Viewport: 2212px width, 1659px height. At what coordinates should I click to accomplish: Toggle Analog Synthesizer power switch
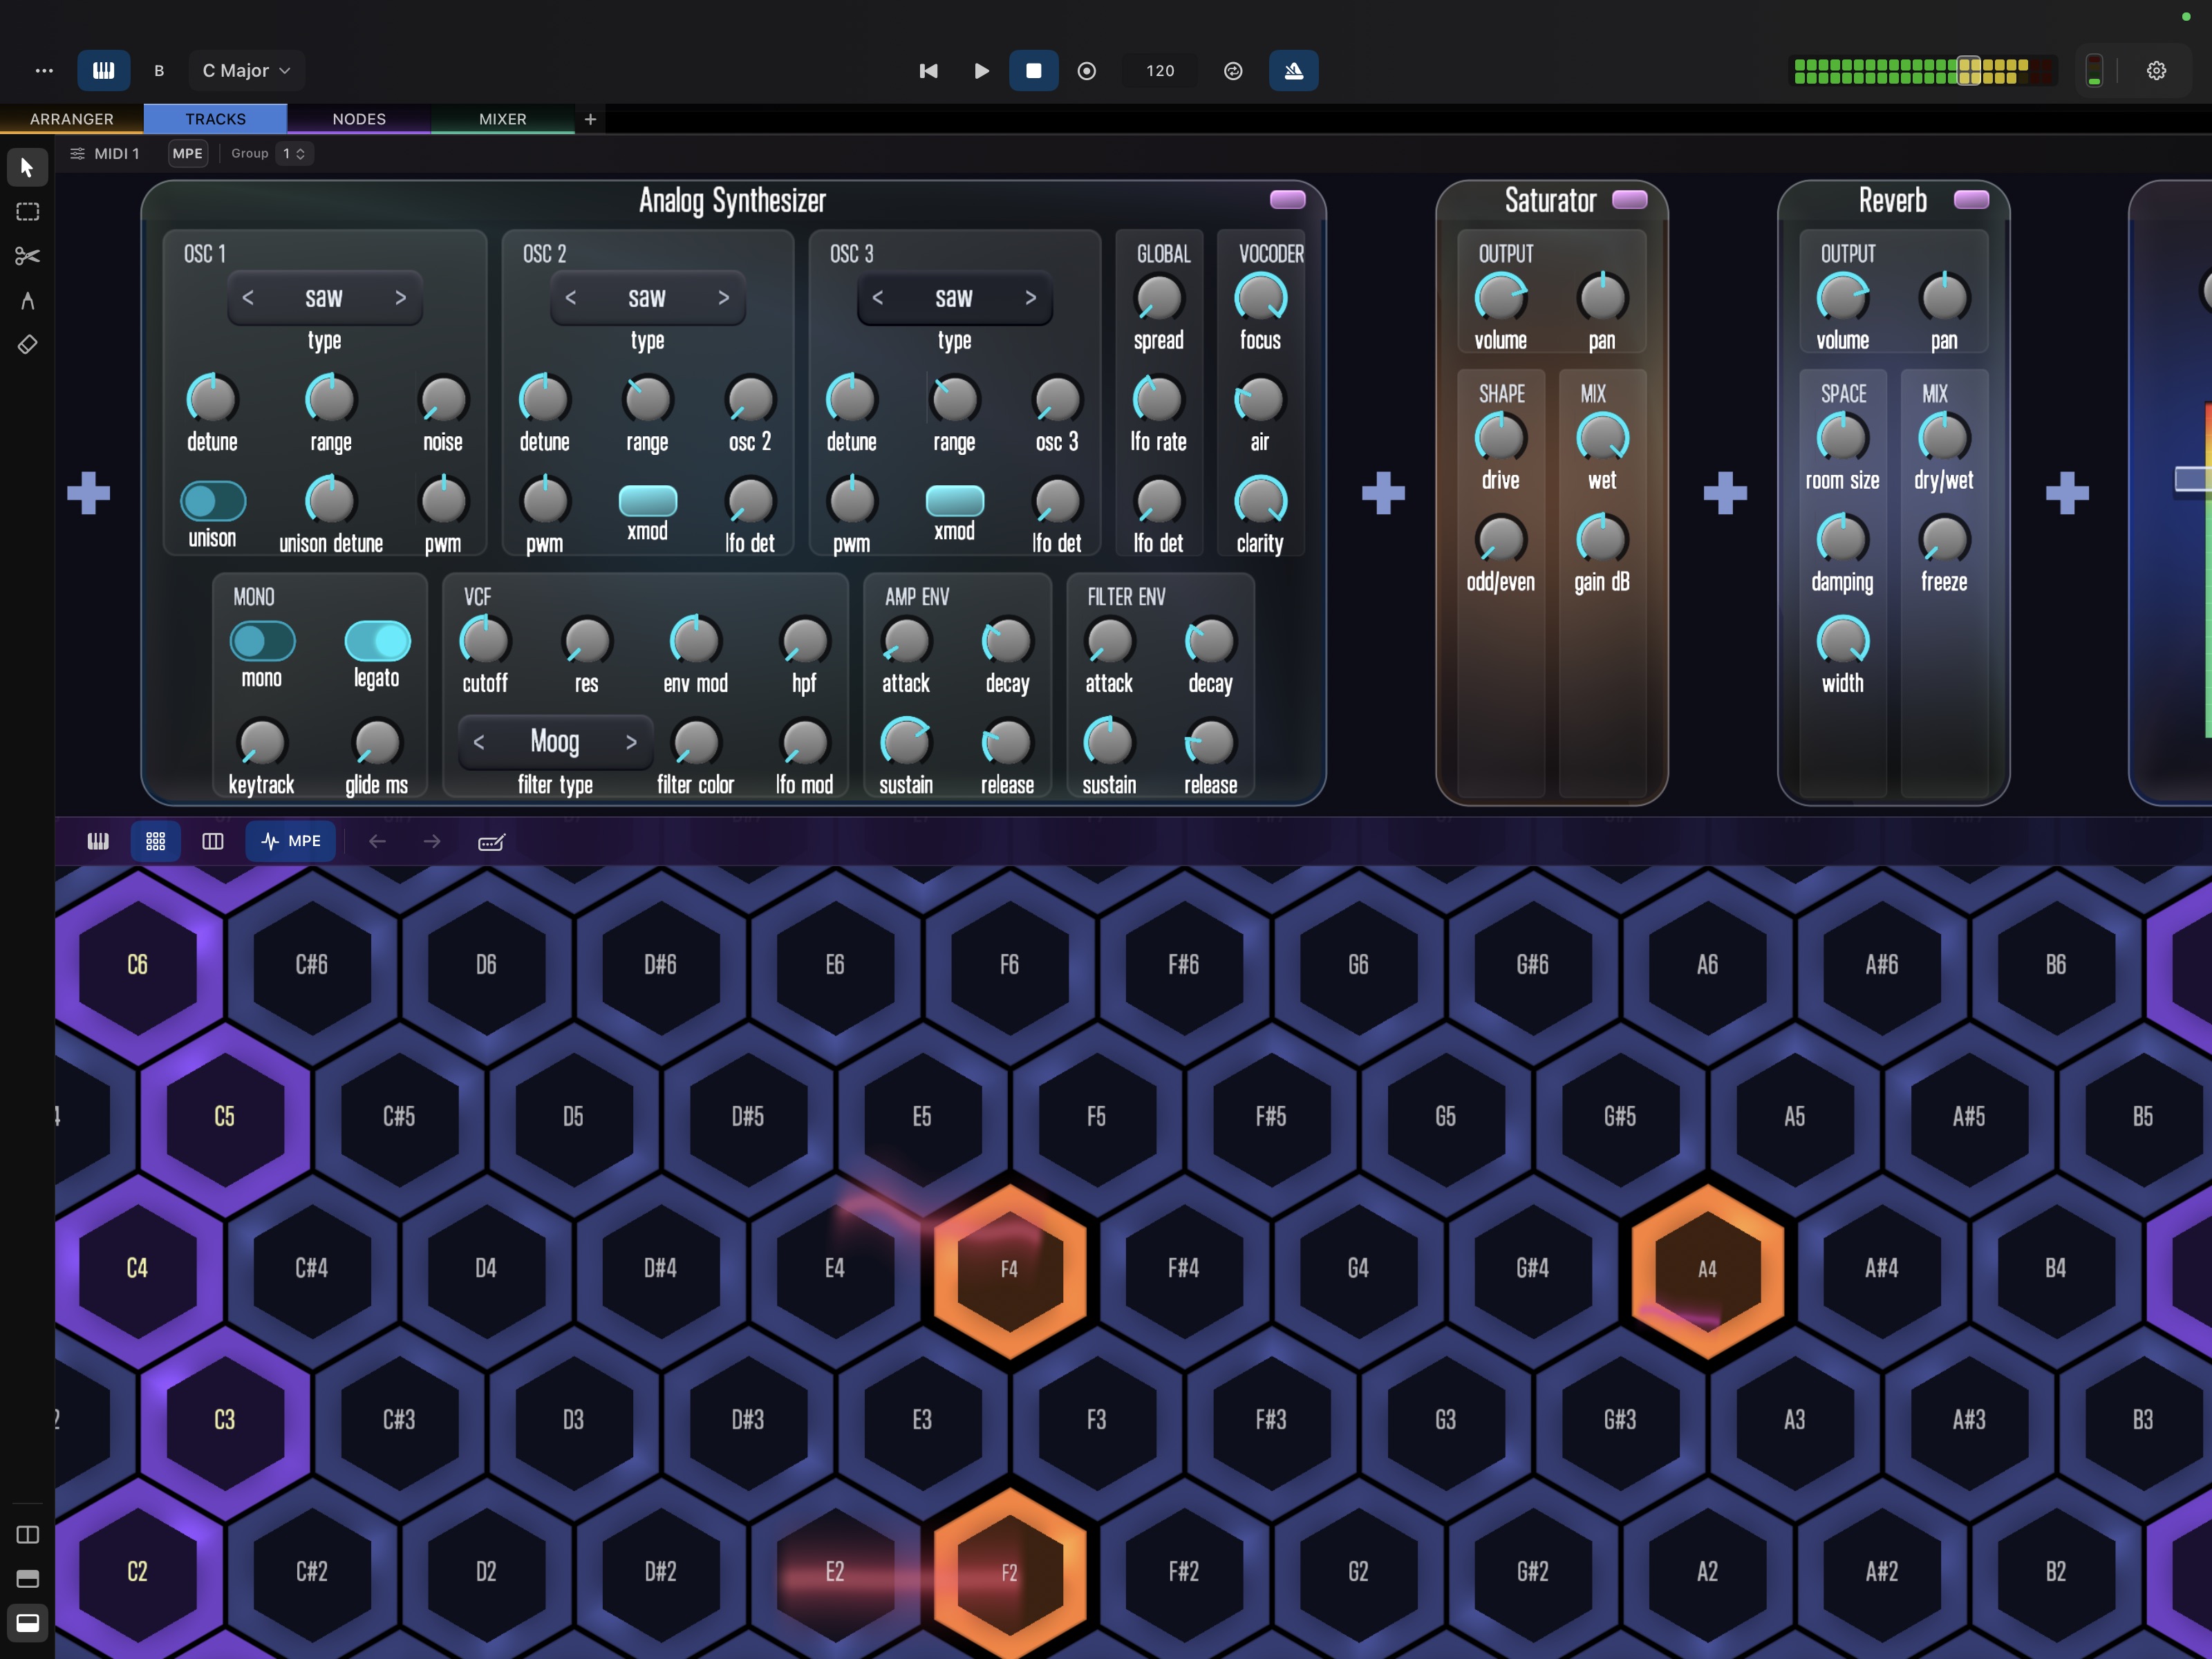point(1287,199)
